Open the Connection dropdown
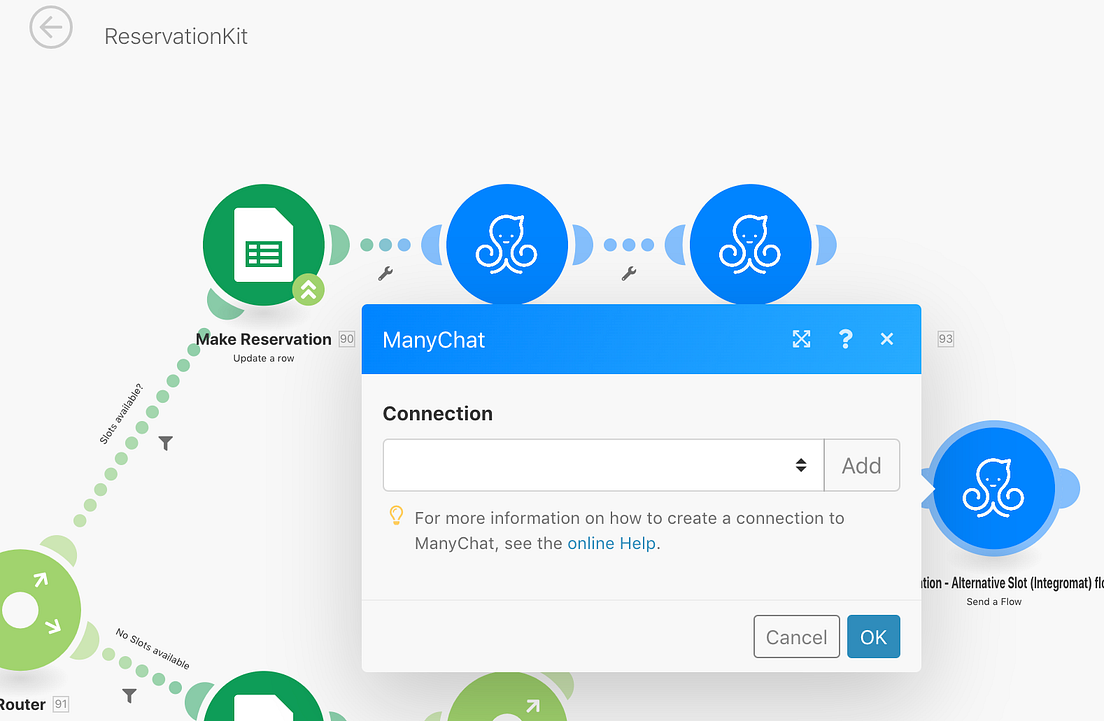Image resolution: width=1104 pixels, height=721 pixels. click(x=603, y=465)
